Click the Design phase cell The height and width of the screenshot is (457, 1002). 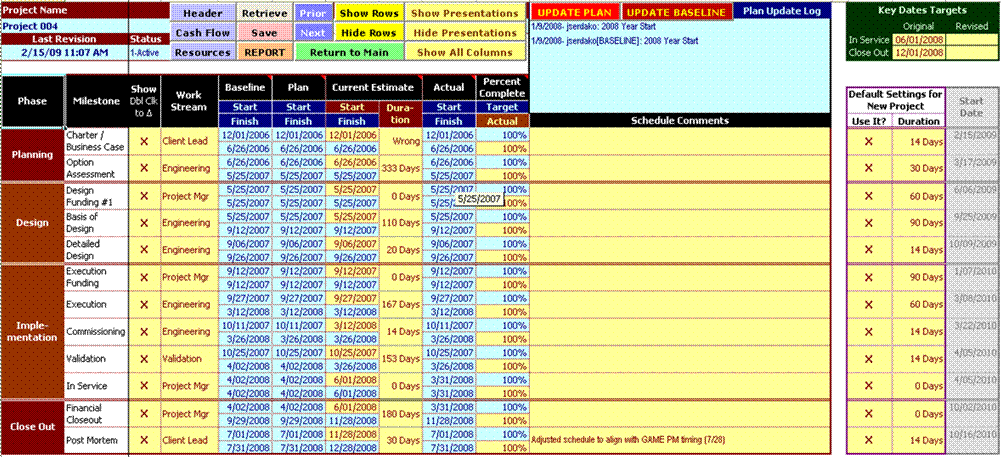coord(33,223)
